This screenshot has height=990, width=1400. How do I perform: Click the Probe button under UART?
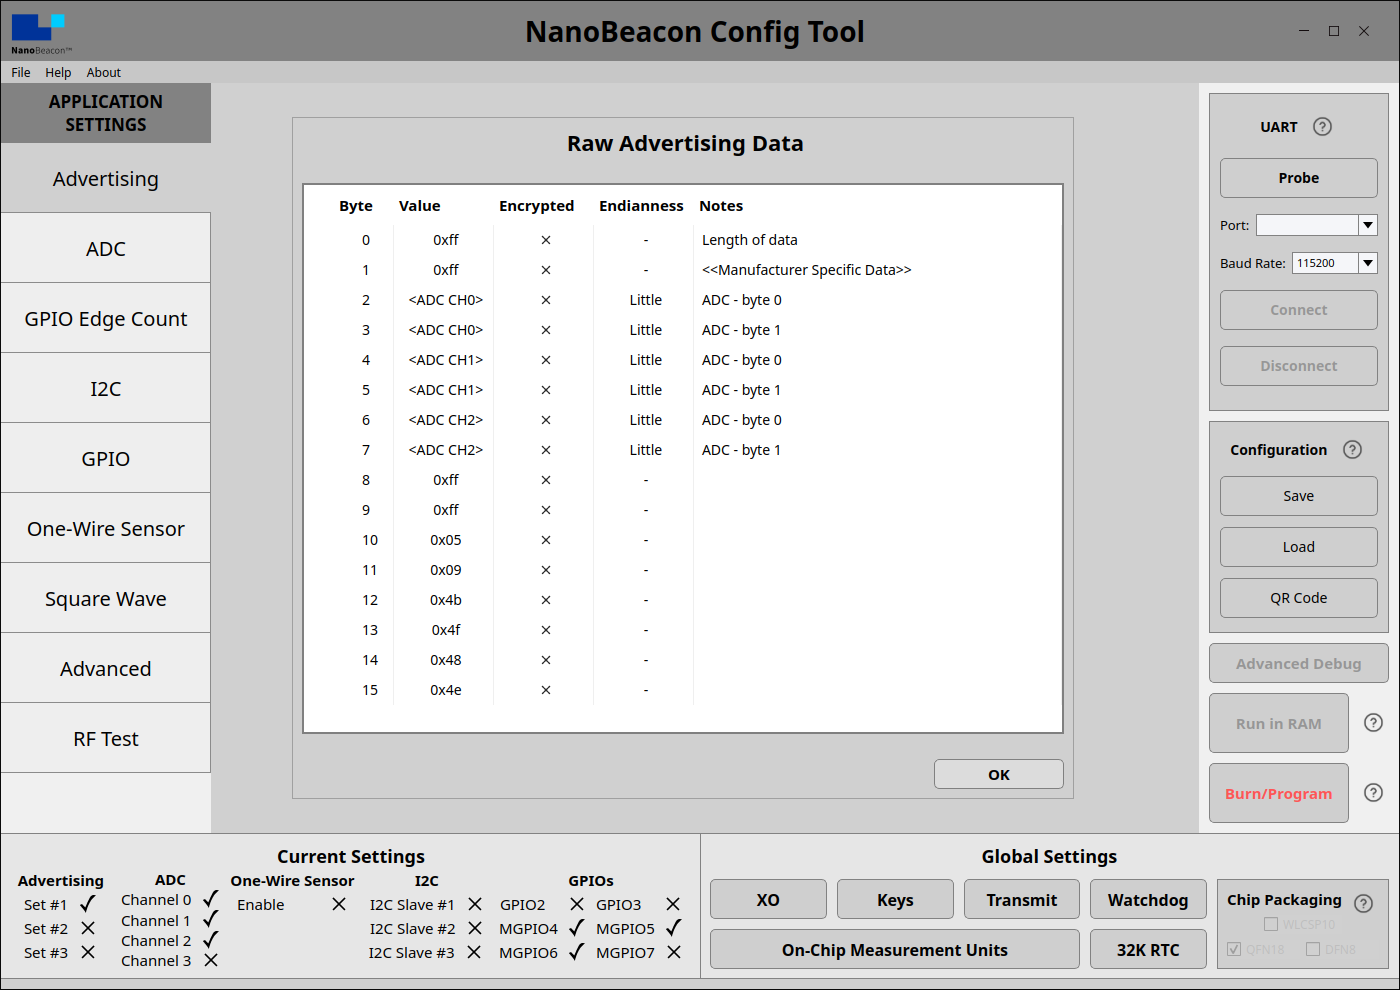pos(1299,178)
